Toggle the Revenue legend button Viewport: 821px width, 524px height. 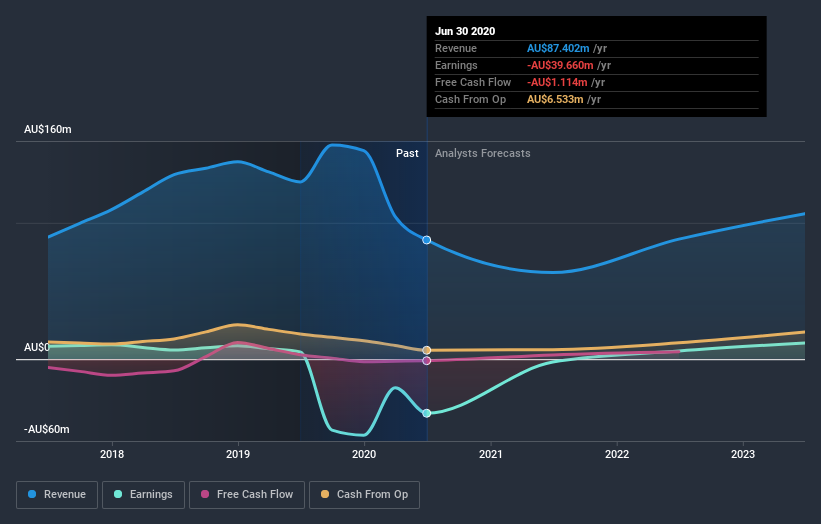pyautogui.click(x=57, y=495)
